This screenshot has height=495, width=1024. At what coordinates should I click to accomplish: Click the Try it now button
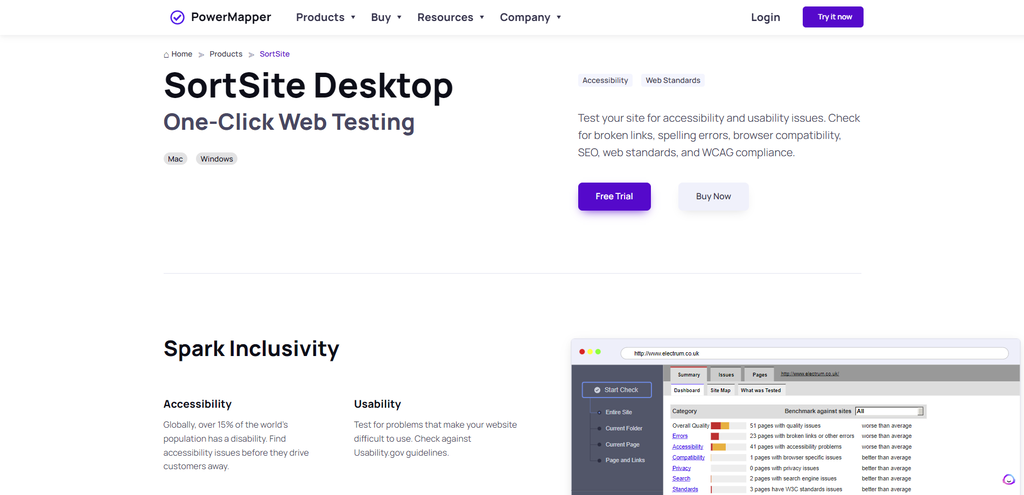pos(833,17)
